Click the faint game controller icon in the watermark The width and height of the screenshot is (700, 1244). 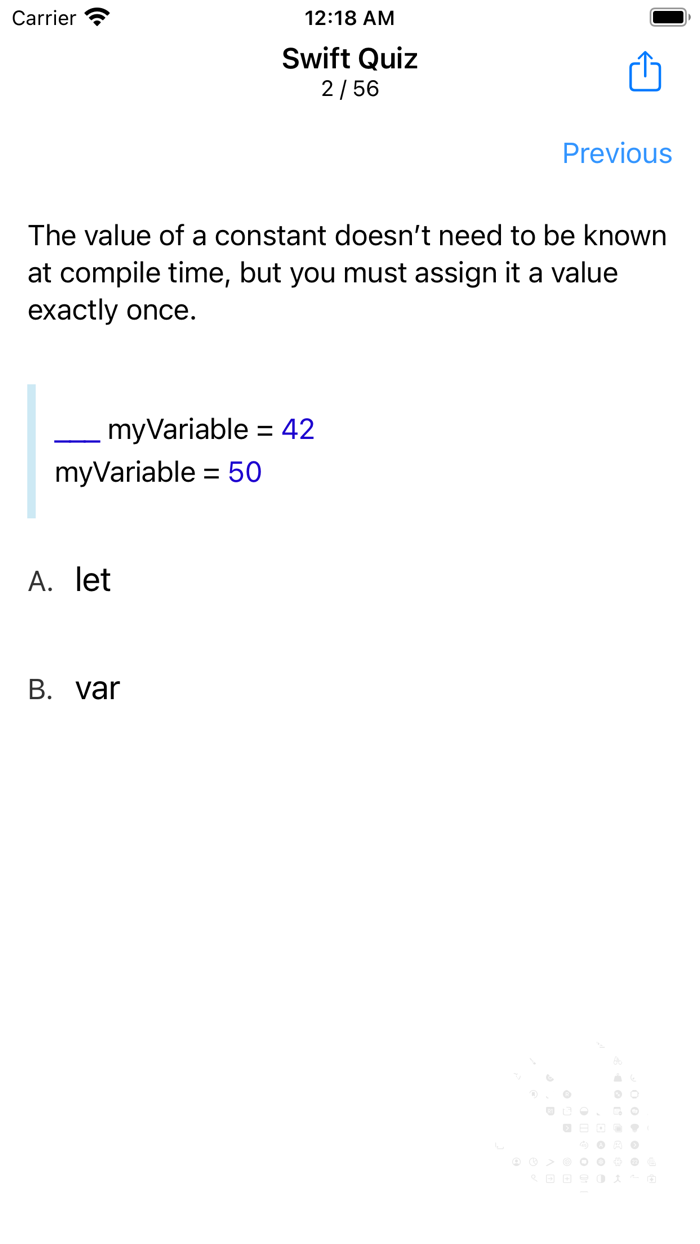click(x=617, y=1145)
